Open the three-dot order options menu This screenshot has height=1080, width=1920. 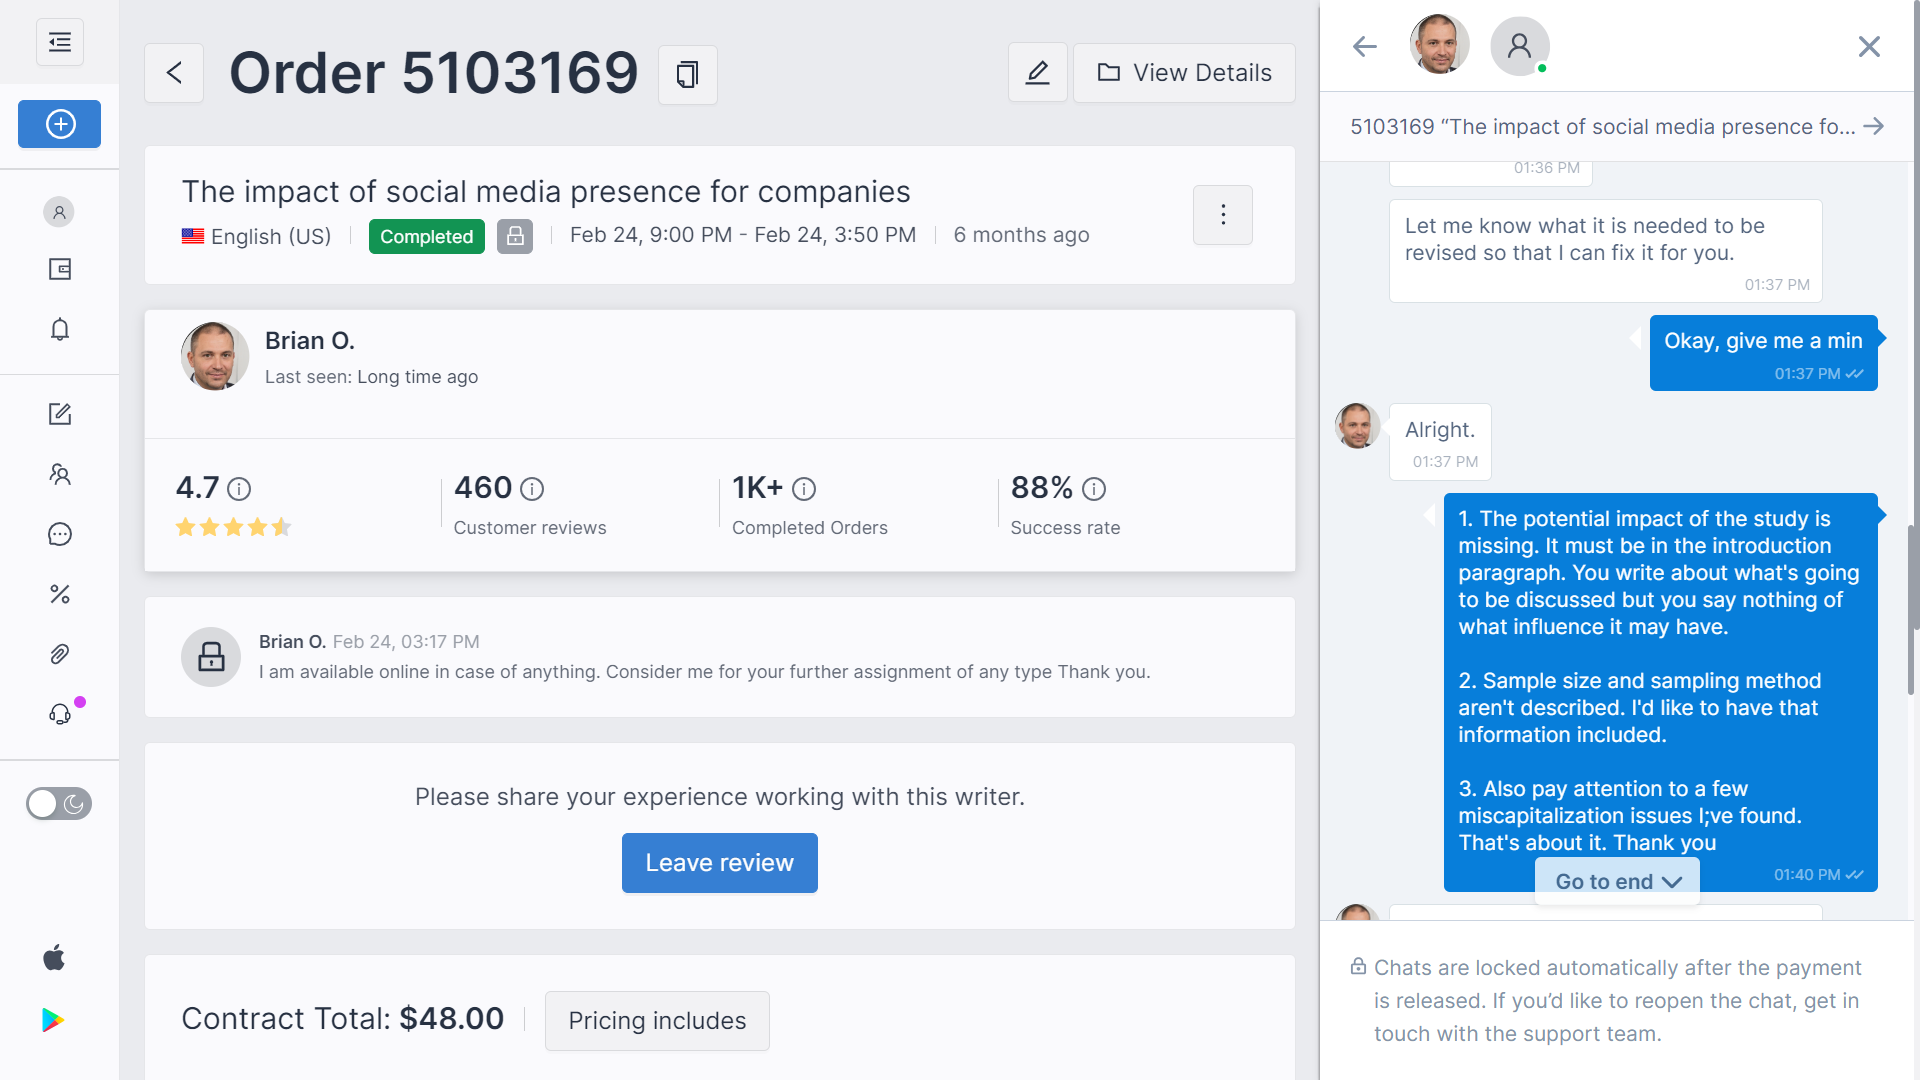point(1222,215)
